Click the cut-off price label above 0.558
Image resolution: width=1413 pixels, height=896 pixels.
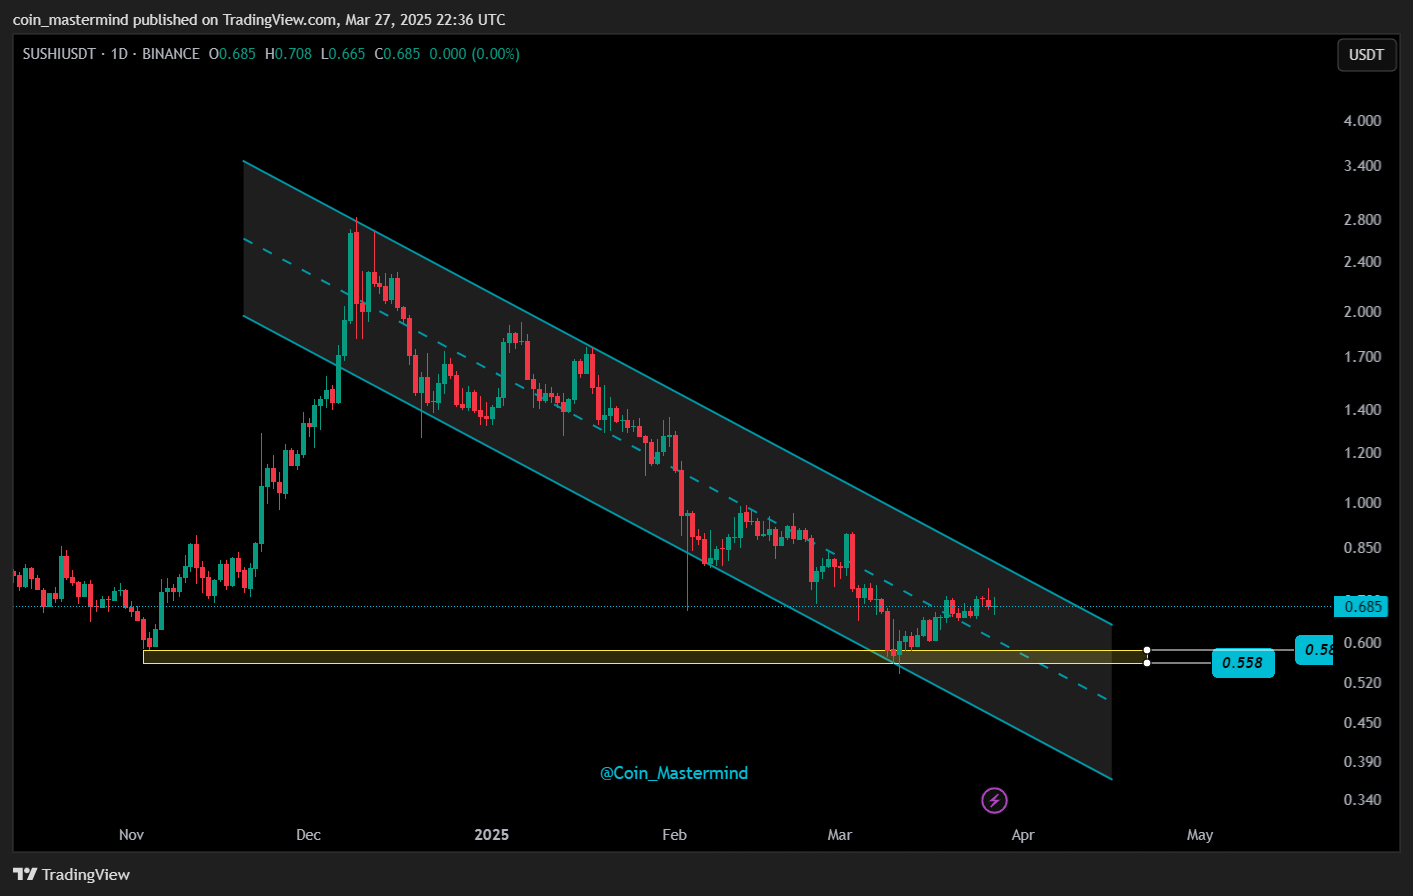click(1314, 650)
